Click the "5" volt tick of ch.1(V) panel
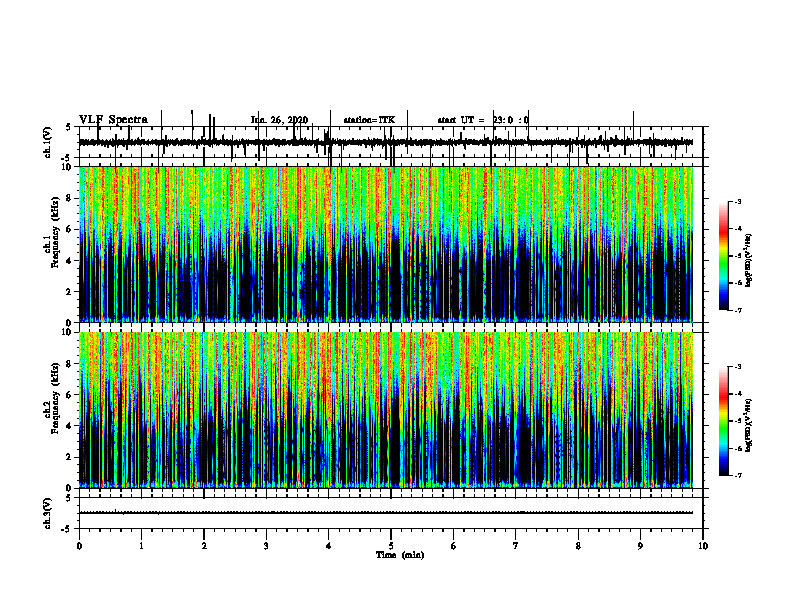The image size is (792, 612). coord(69,128)
